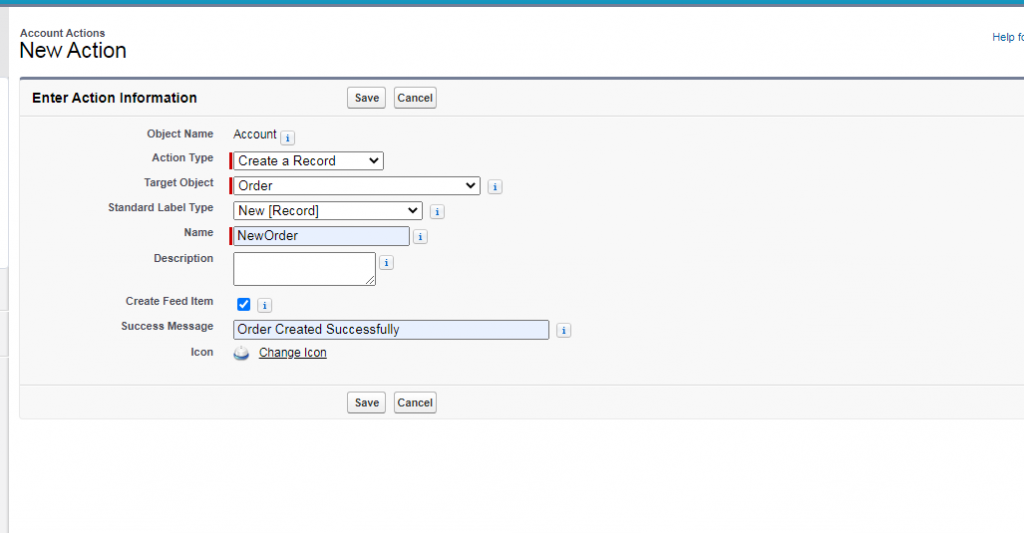Click the info icon beside Description box
1024x533 pixels.
pos(387,263)
